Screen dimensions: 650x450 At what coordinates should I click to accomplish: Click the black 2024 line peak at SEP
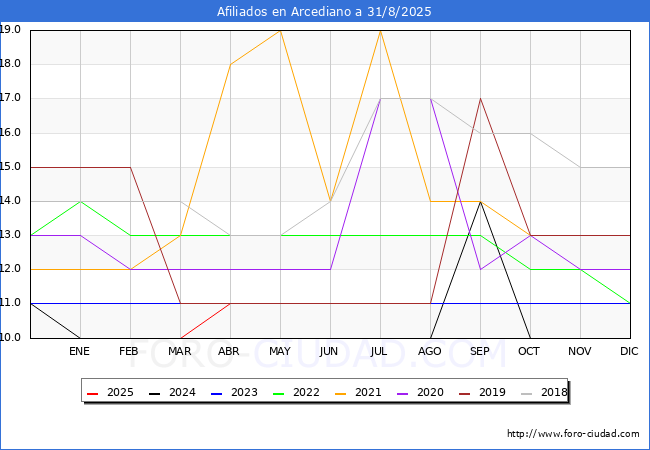(x=480, y=202)
